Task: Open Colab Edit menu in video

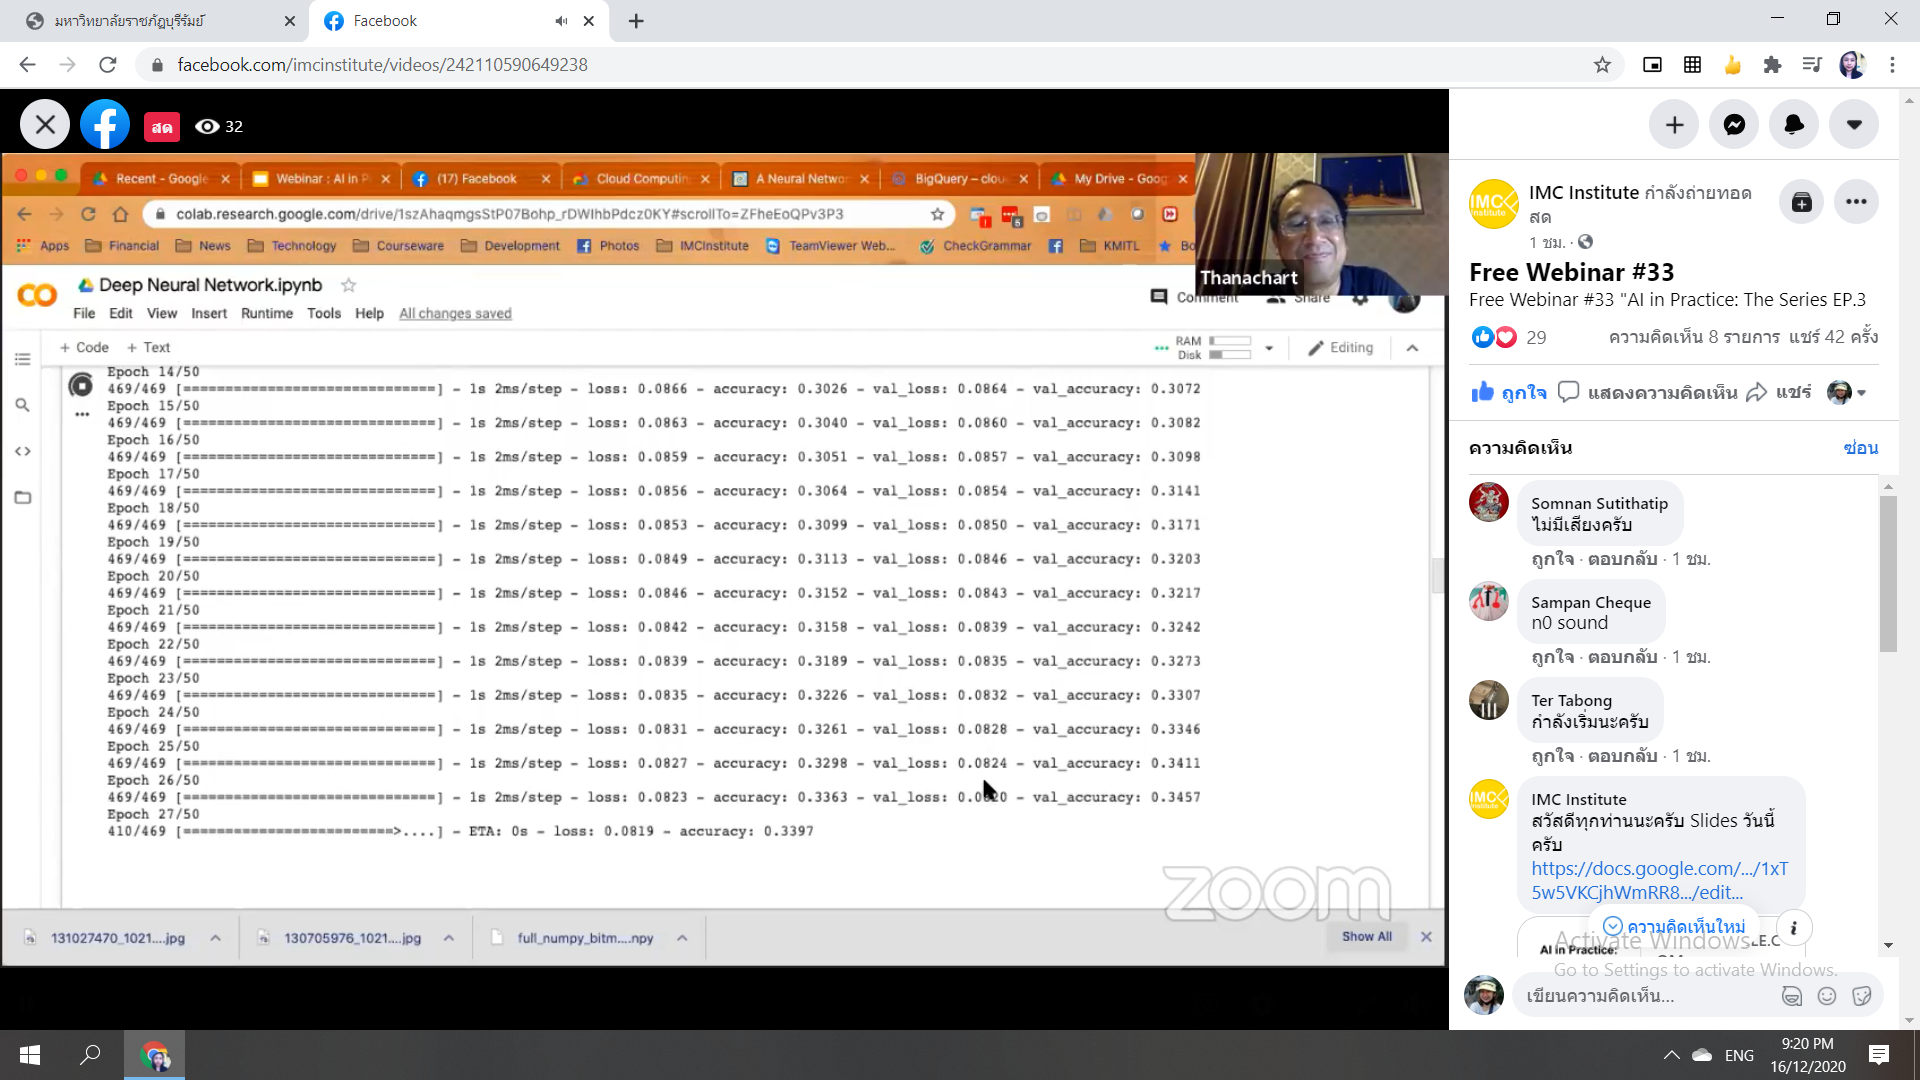Action: 121,313
